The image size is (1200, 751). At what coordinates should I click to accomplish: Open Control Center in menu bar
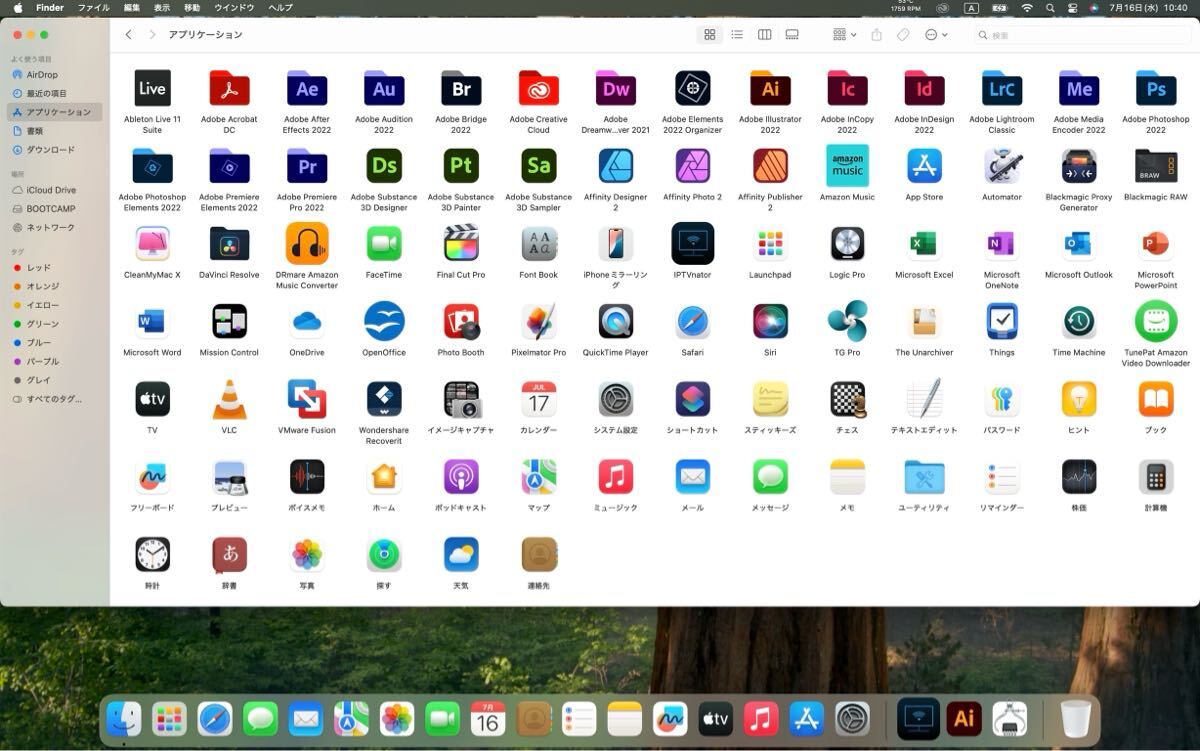[1072, 7]
